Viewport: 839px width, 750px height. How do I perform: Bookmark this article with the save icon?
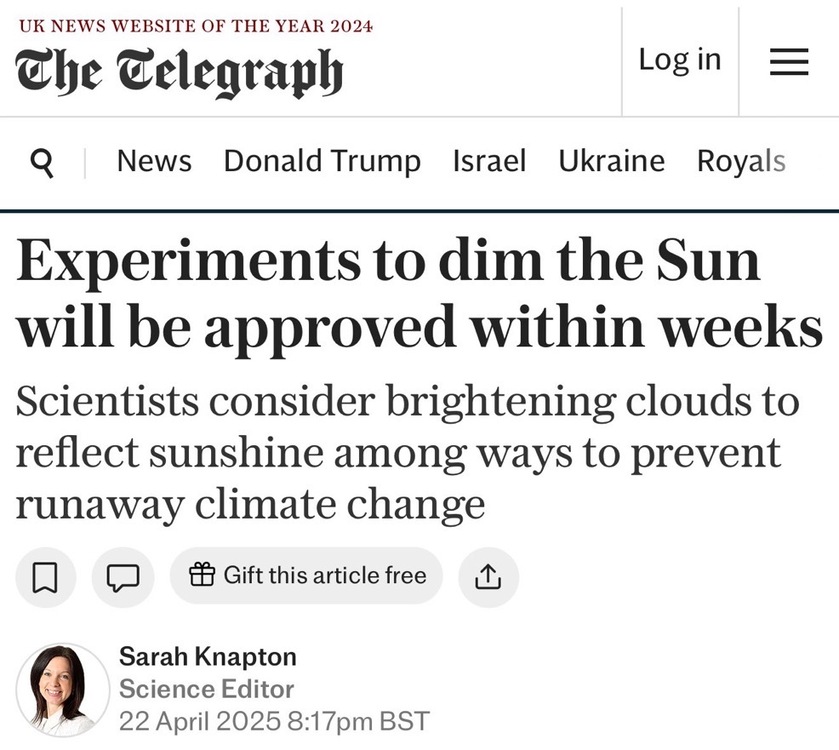point(45,577)
